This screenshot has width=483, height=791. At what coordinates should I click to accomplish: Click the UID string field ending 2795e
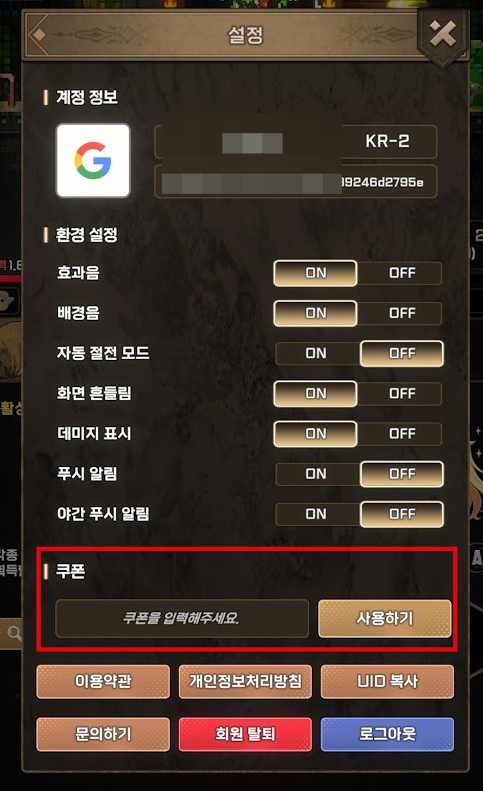(x=296, y=182)
